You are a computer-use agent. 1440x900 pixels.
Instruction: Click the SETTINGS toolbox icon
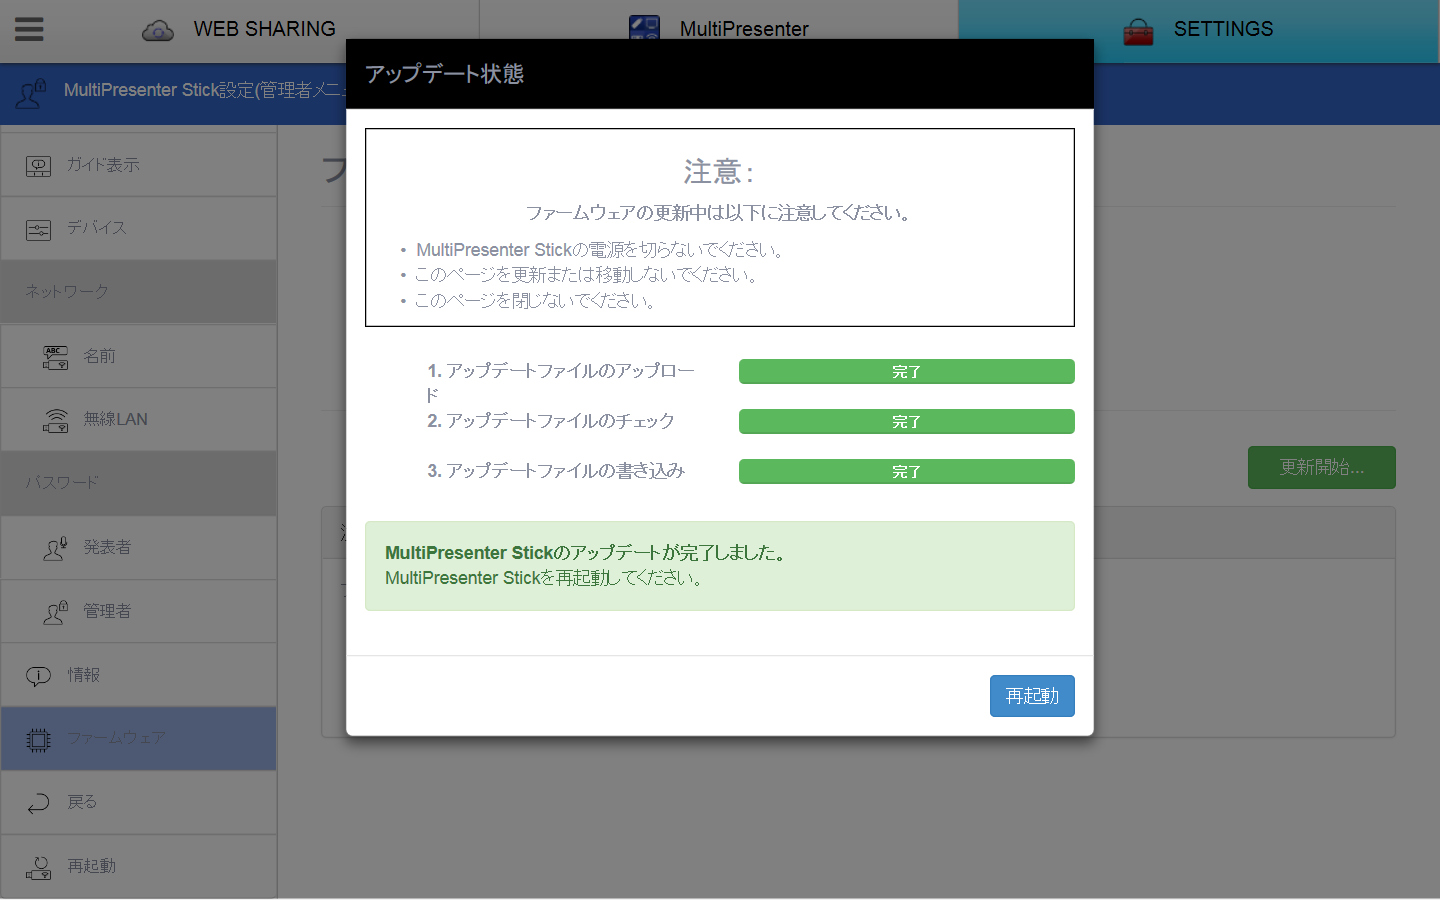pyautogui.click(x=1137, y=30)
